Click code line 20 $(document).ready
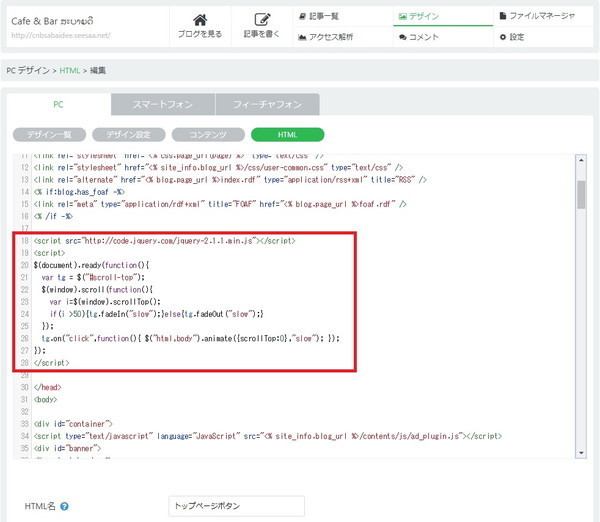 [x=91, y=265]
